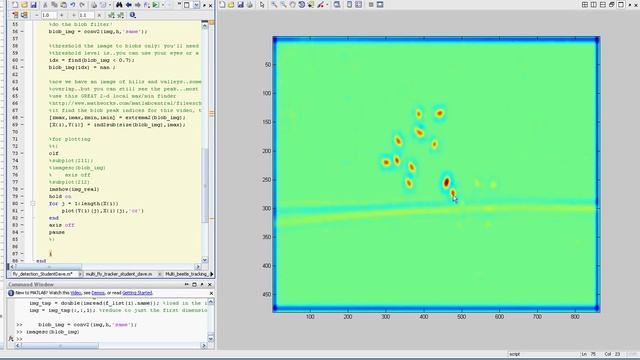
Task: Show more editor tabs with the arrow
Action: [211, 274]
